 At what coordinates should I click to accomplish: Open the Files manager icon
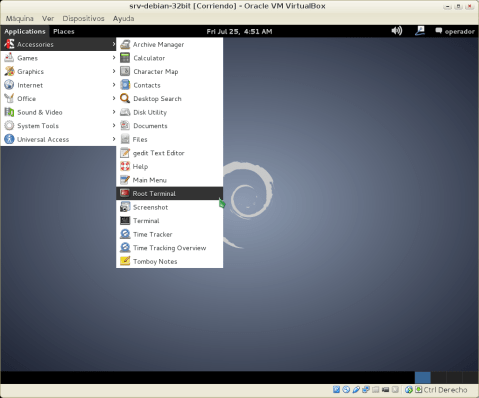pyautogui.click(x=125, y=139)
